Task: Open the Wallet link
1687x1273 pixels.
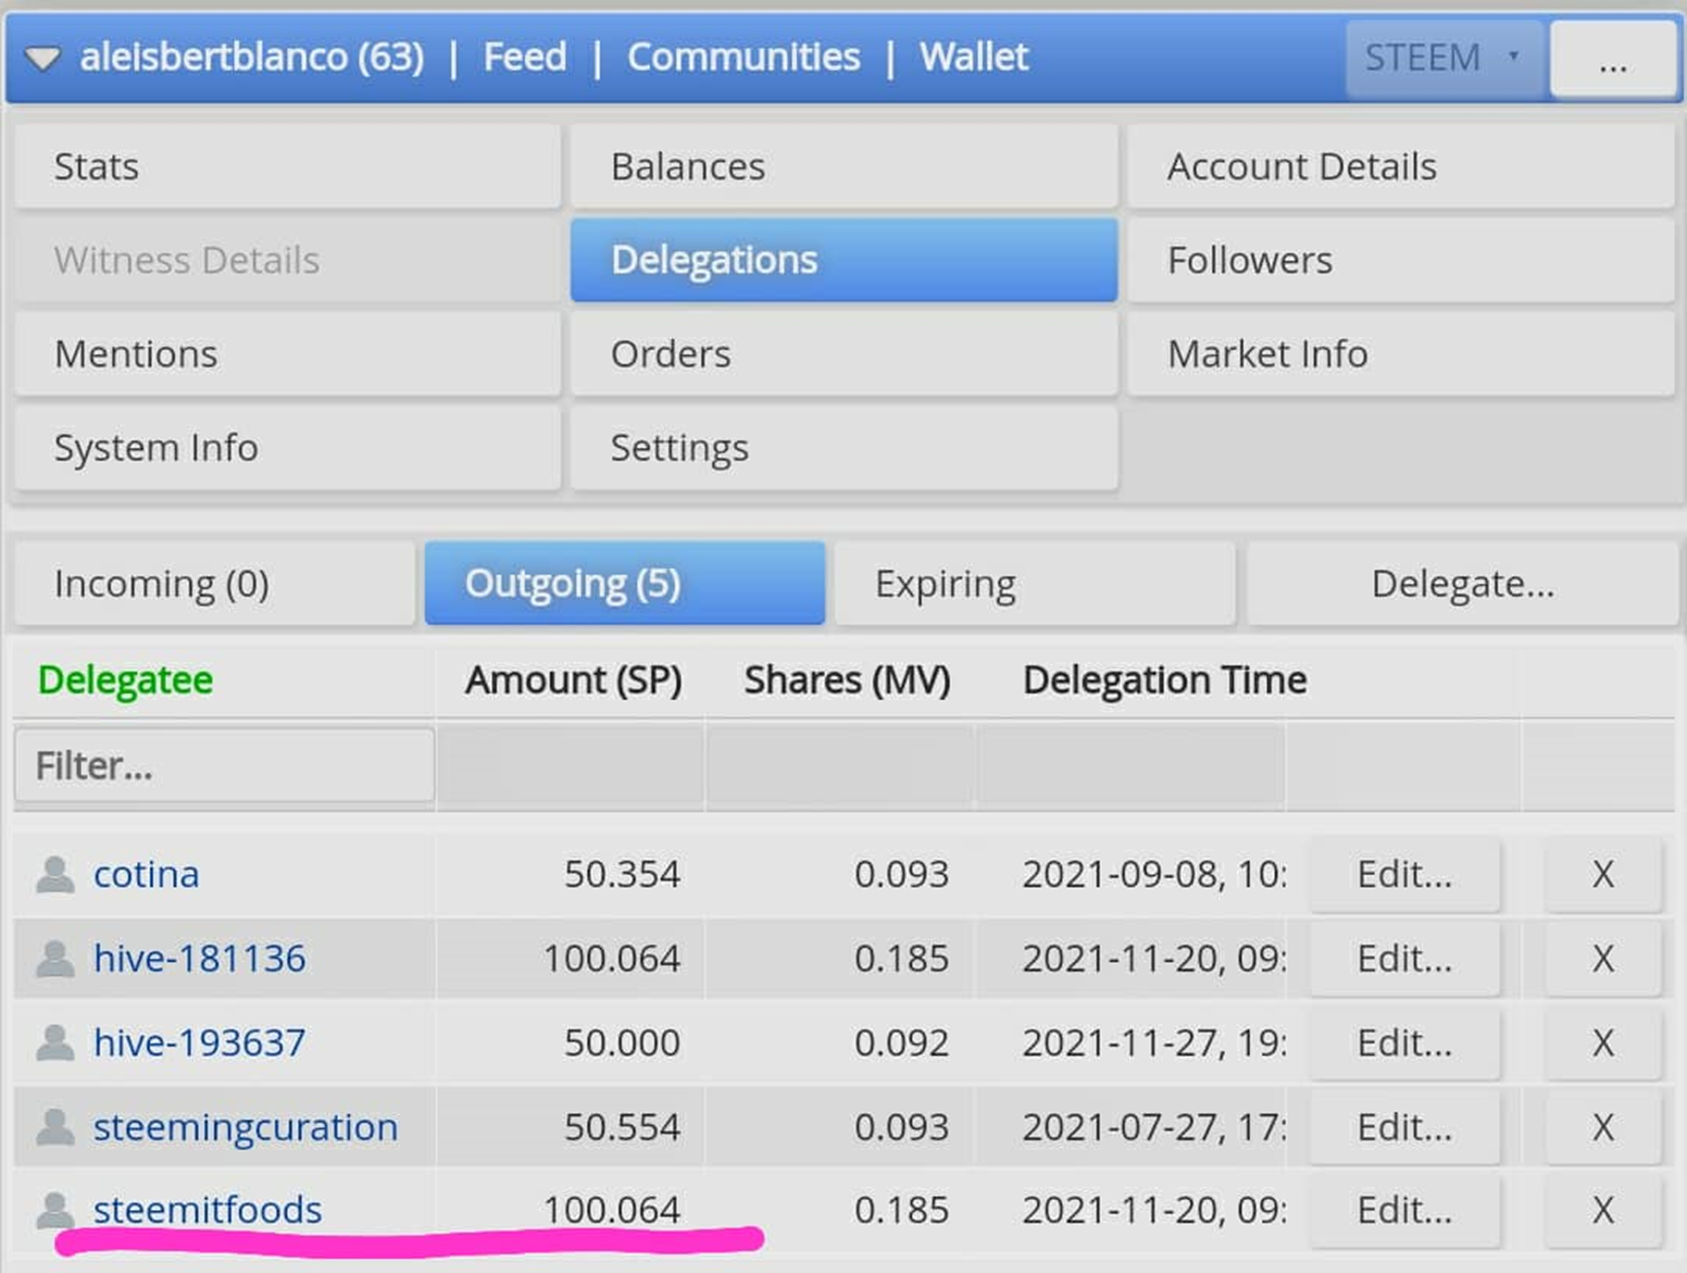Action: tap(974, 57)
